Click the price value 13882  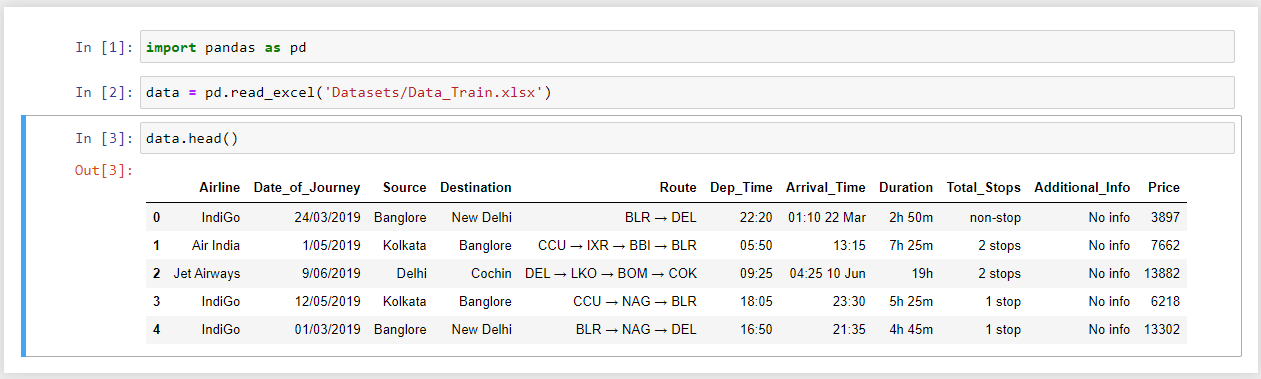(1161, 273)
